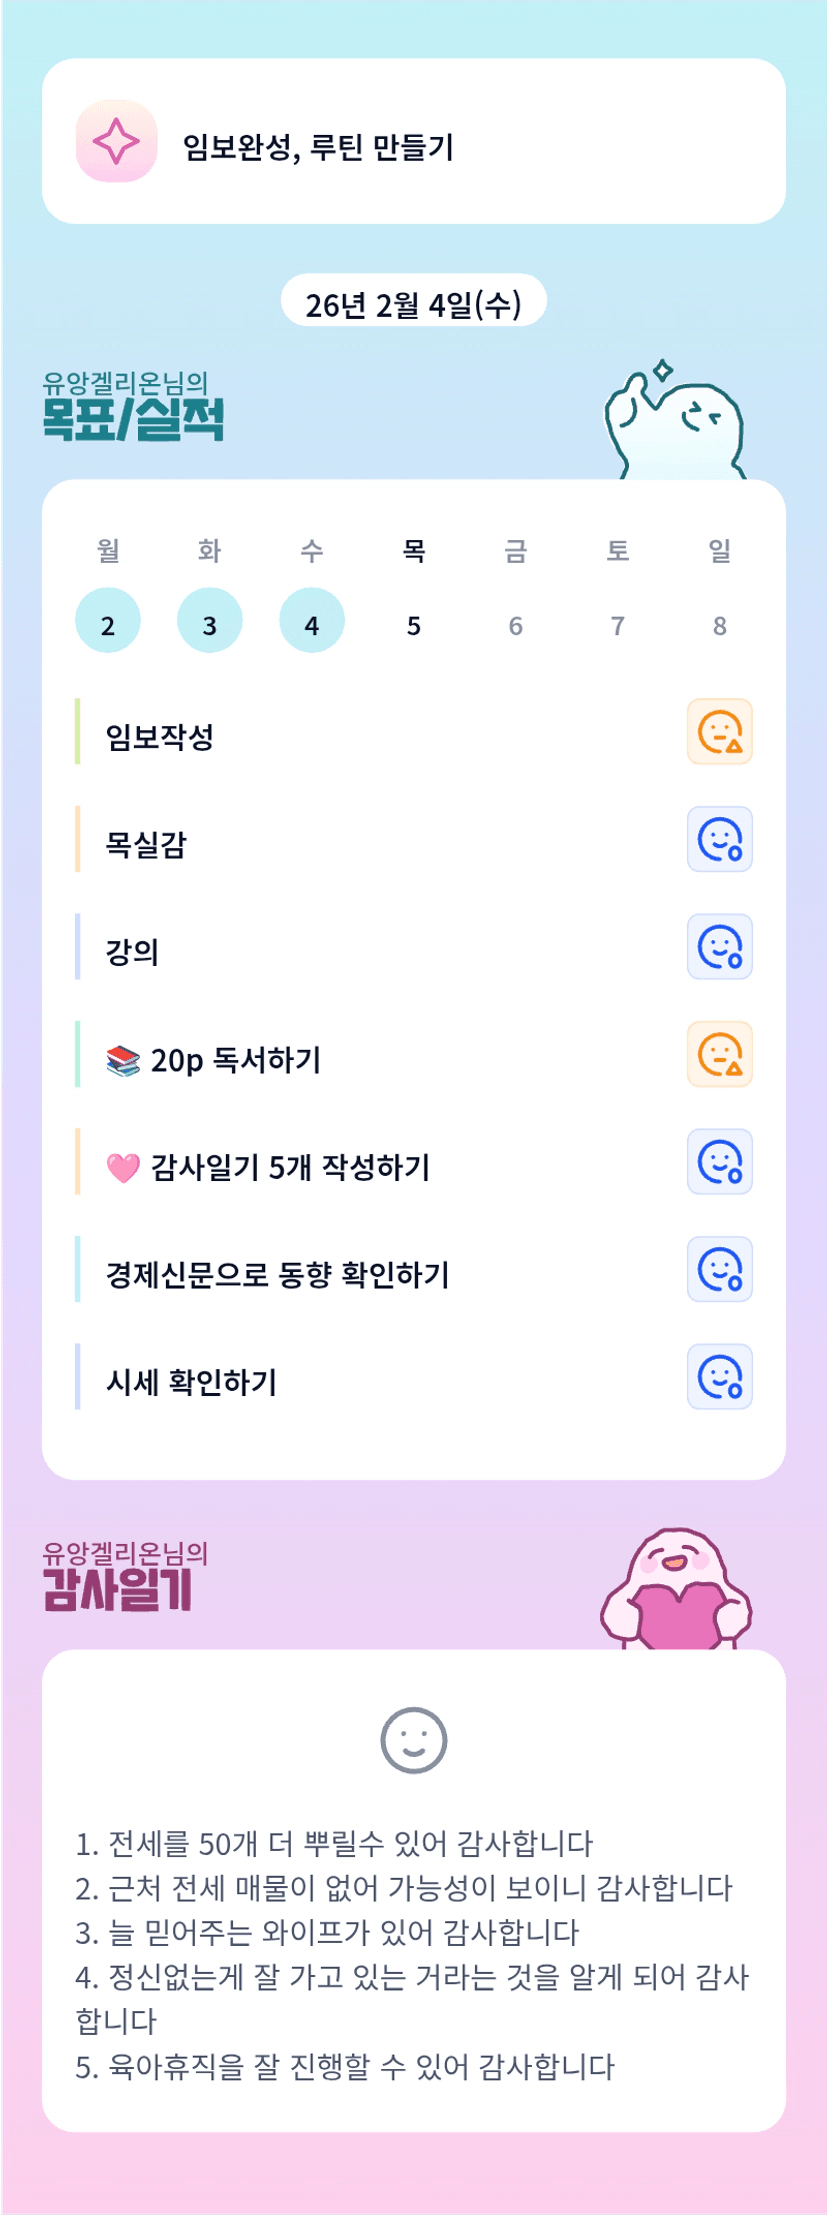The width and height of the screenshot is (827, 2216).
Task: Click the gray smiley face in 감사일기 card
Action: [x=413, y=1740]
